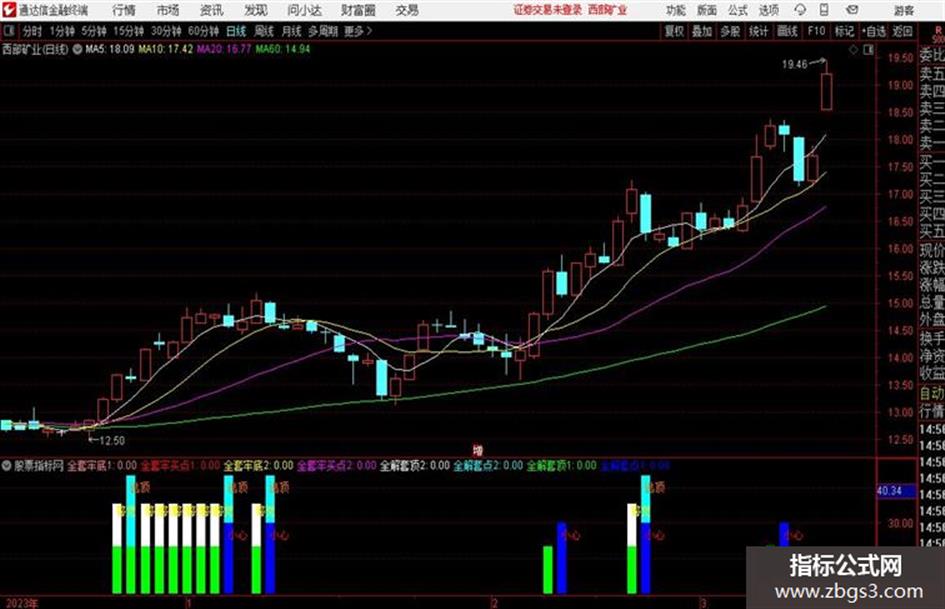Click the 统计 statistics toolbar button
945x609 pixels.
(x=758, y=31)
